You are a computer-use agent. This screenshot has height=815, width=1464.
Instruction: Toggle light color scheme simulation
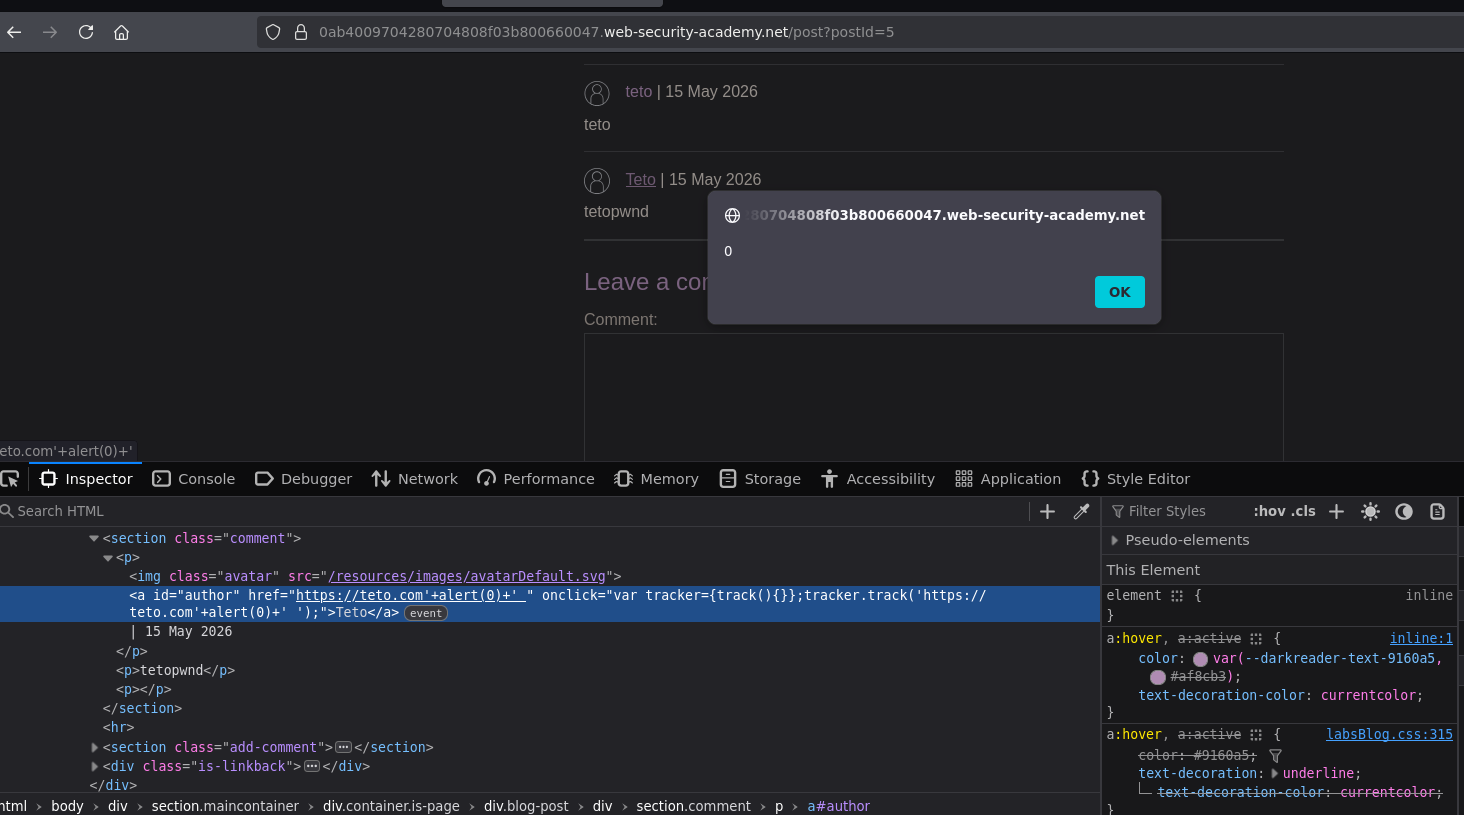1370,511
